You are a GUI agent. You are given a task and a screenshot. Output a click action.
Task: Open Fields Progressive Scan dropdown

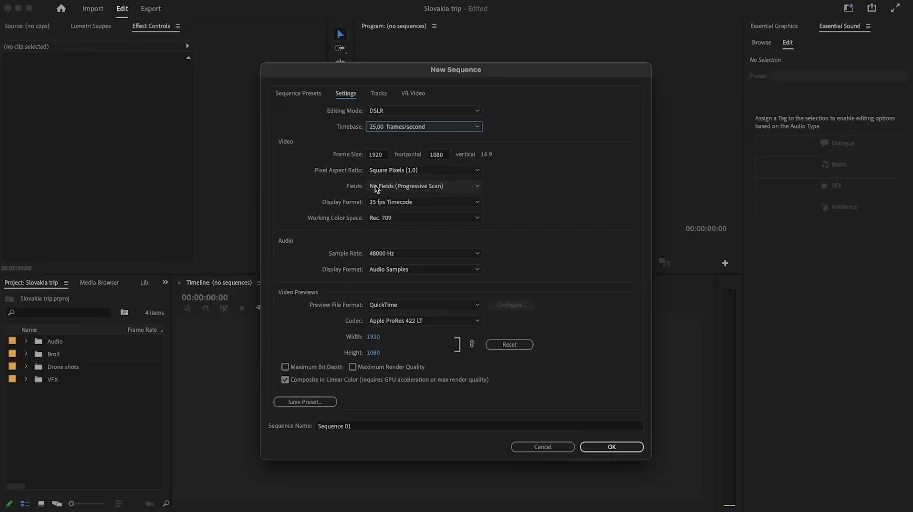[x=424, y=186]
